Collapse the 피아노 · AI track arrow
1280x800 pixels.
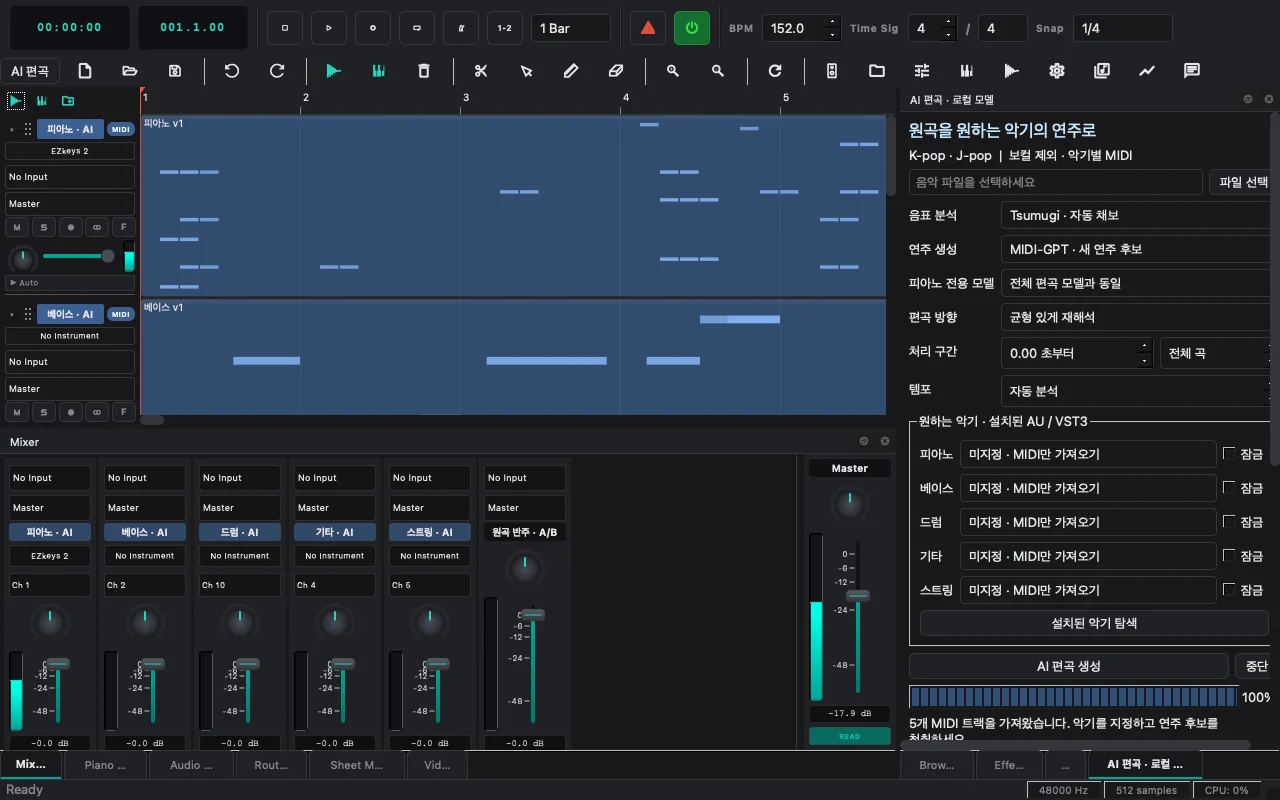(12, 130)
